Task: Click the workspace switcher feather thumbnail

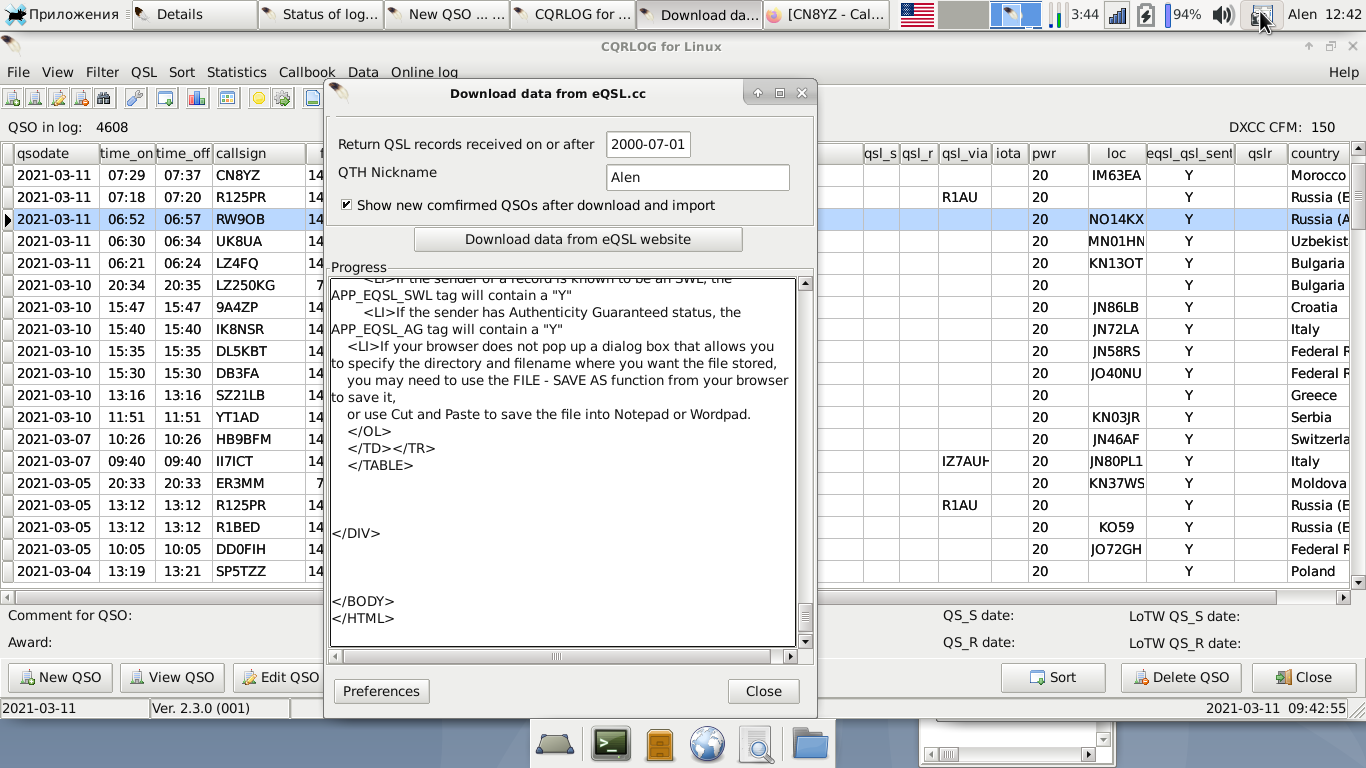Action: [1015, 14]
